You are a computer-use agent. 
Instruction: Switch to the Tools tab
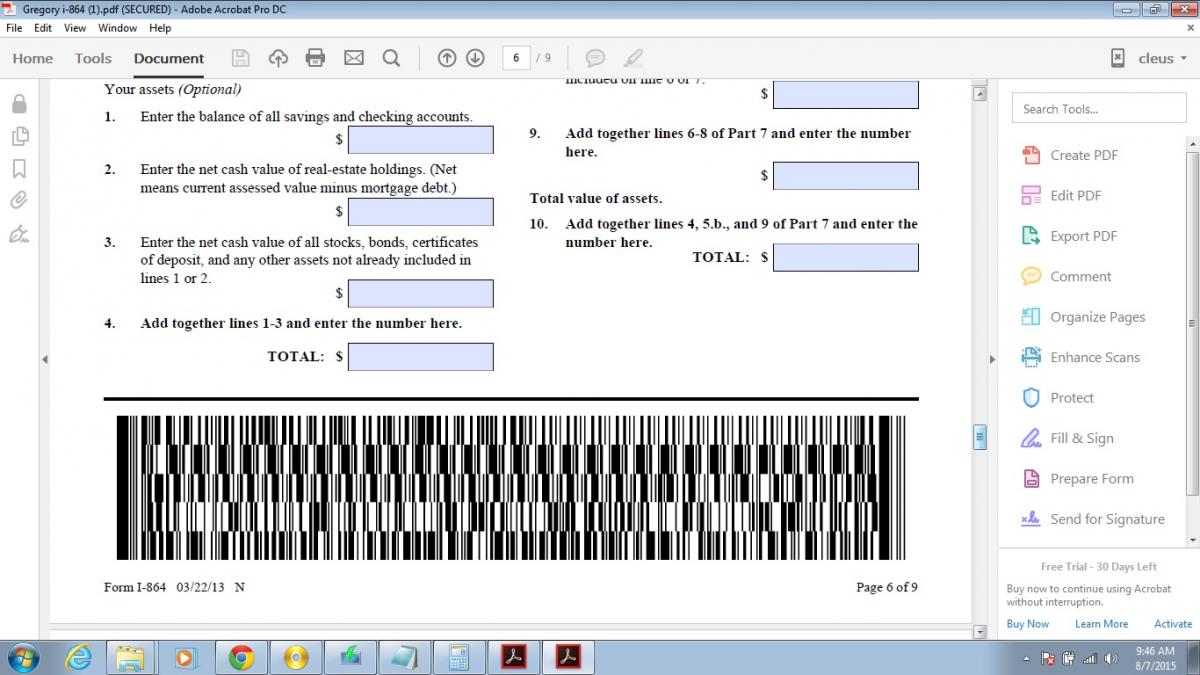click(93, 58)
